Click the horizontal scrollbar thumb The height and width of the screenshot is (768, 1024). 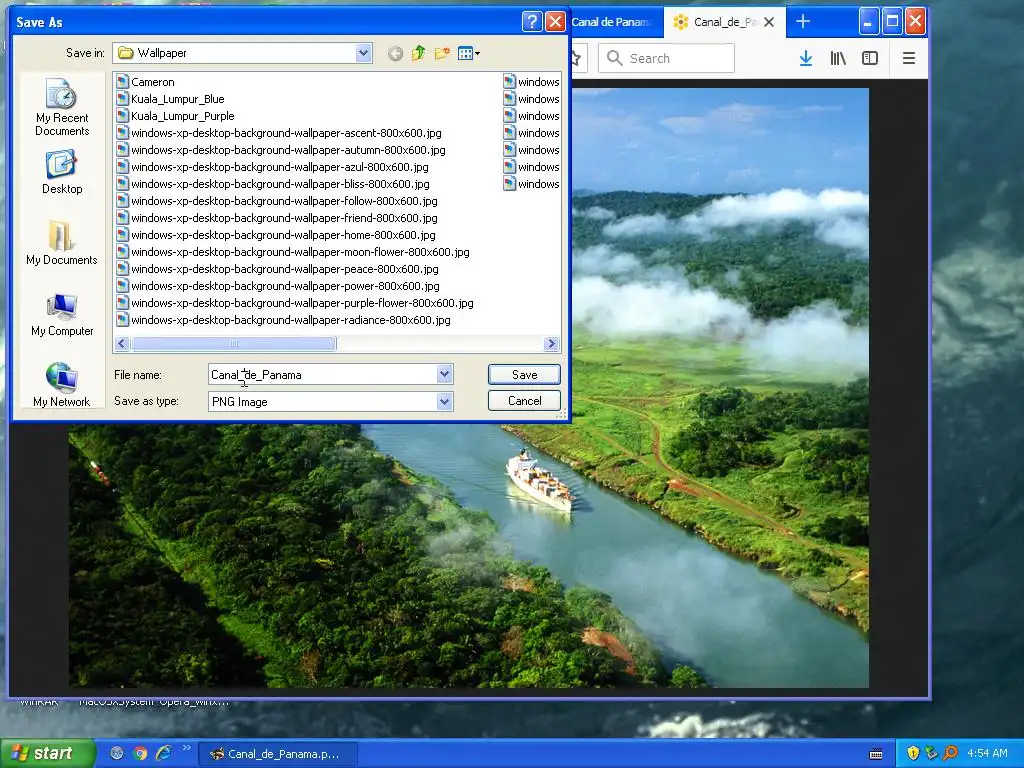pyautogui.click(x=234, y=344)
